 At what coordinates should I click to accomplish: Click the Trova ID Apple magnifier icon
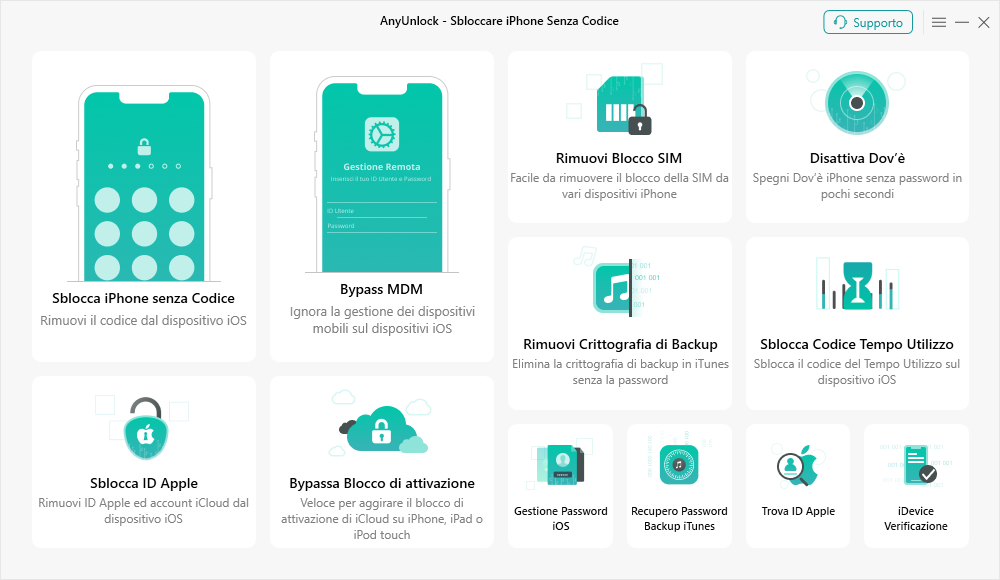tap(798, 466)
